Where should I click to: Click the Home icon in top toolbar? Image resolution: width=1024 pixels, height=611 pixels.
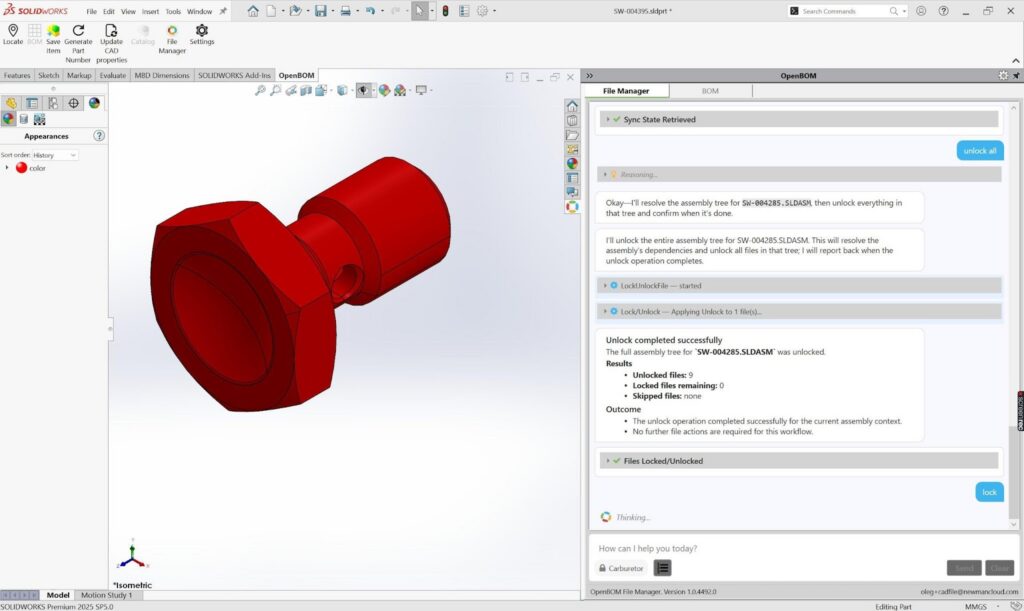253,11
